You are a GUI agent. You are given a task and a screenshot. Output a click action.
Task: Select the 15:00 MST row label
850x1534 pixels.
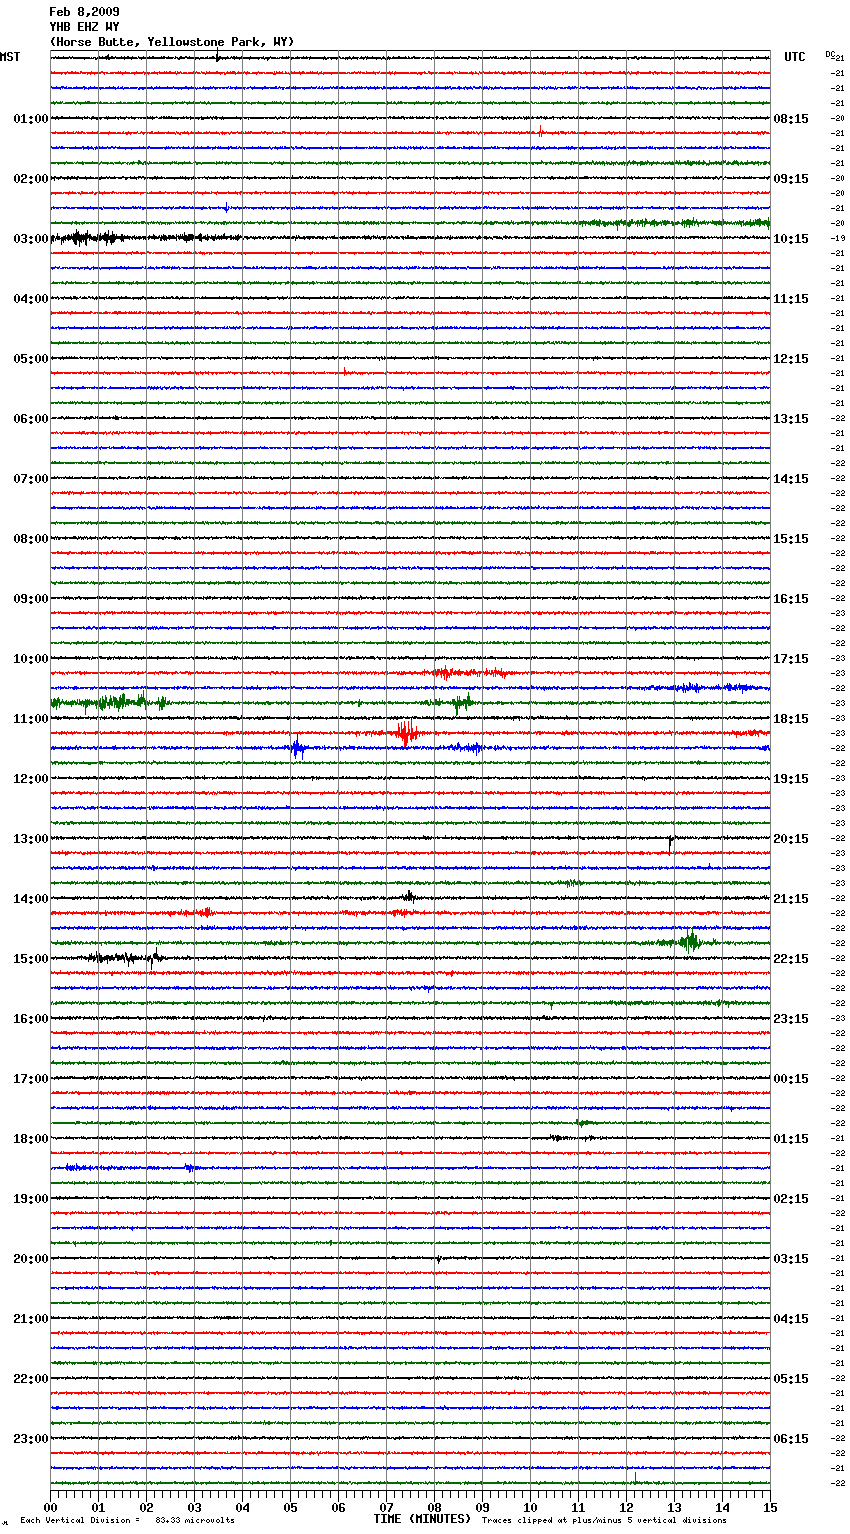click(x=31, y=959)
